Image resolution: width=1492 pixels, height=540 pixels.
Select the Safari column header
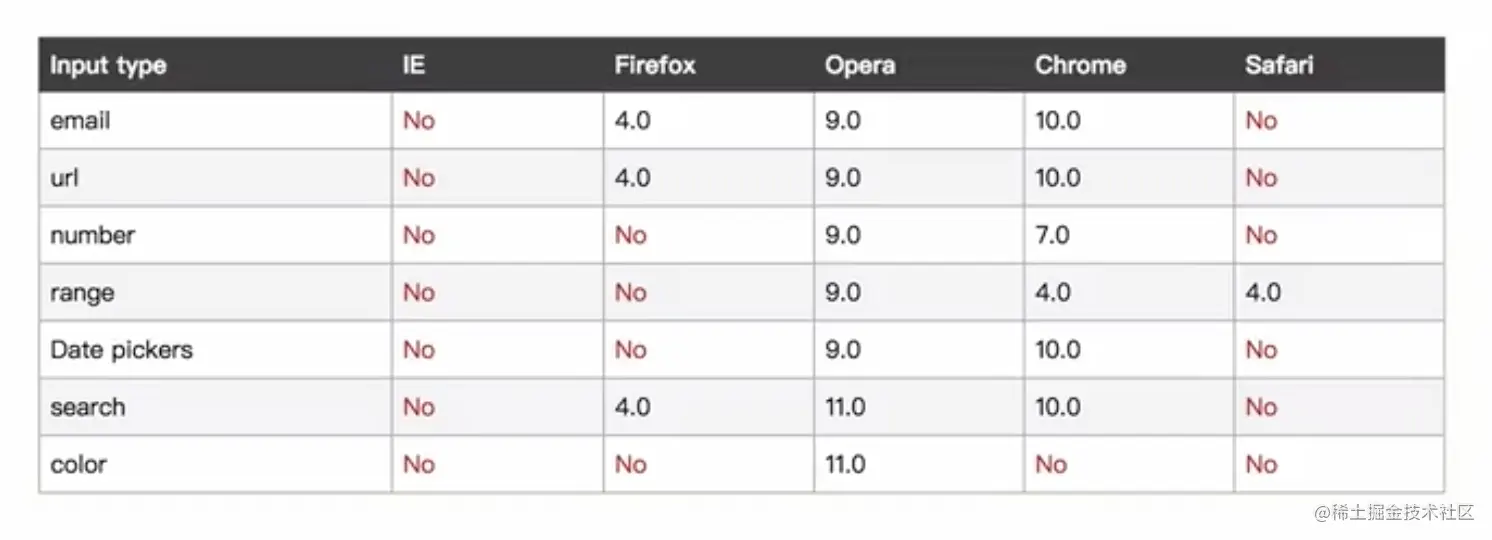click(1279, 66)
